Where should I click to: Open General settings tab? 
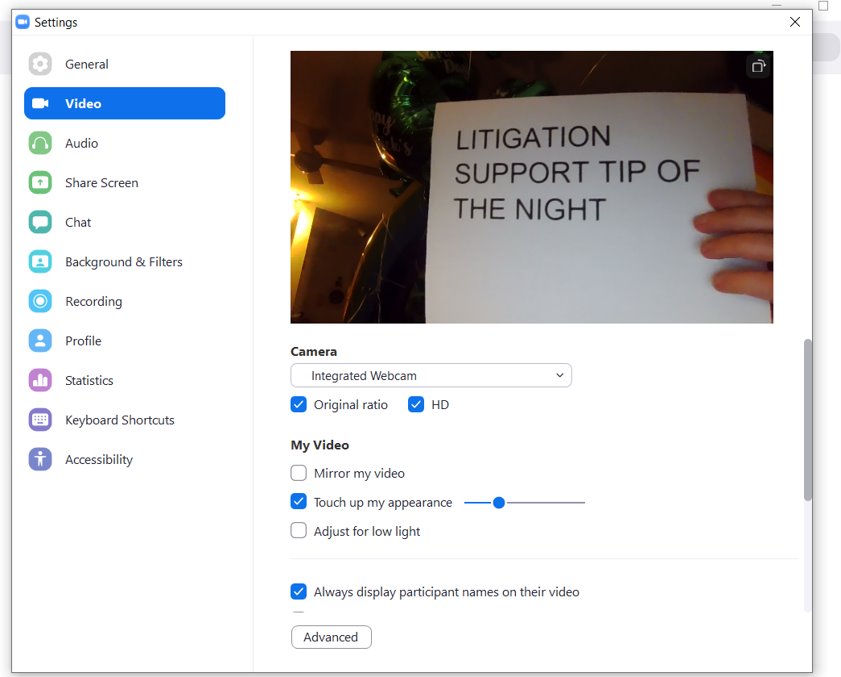click(124, 64)
